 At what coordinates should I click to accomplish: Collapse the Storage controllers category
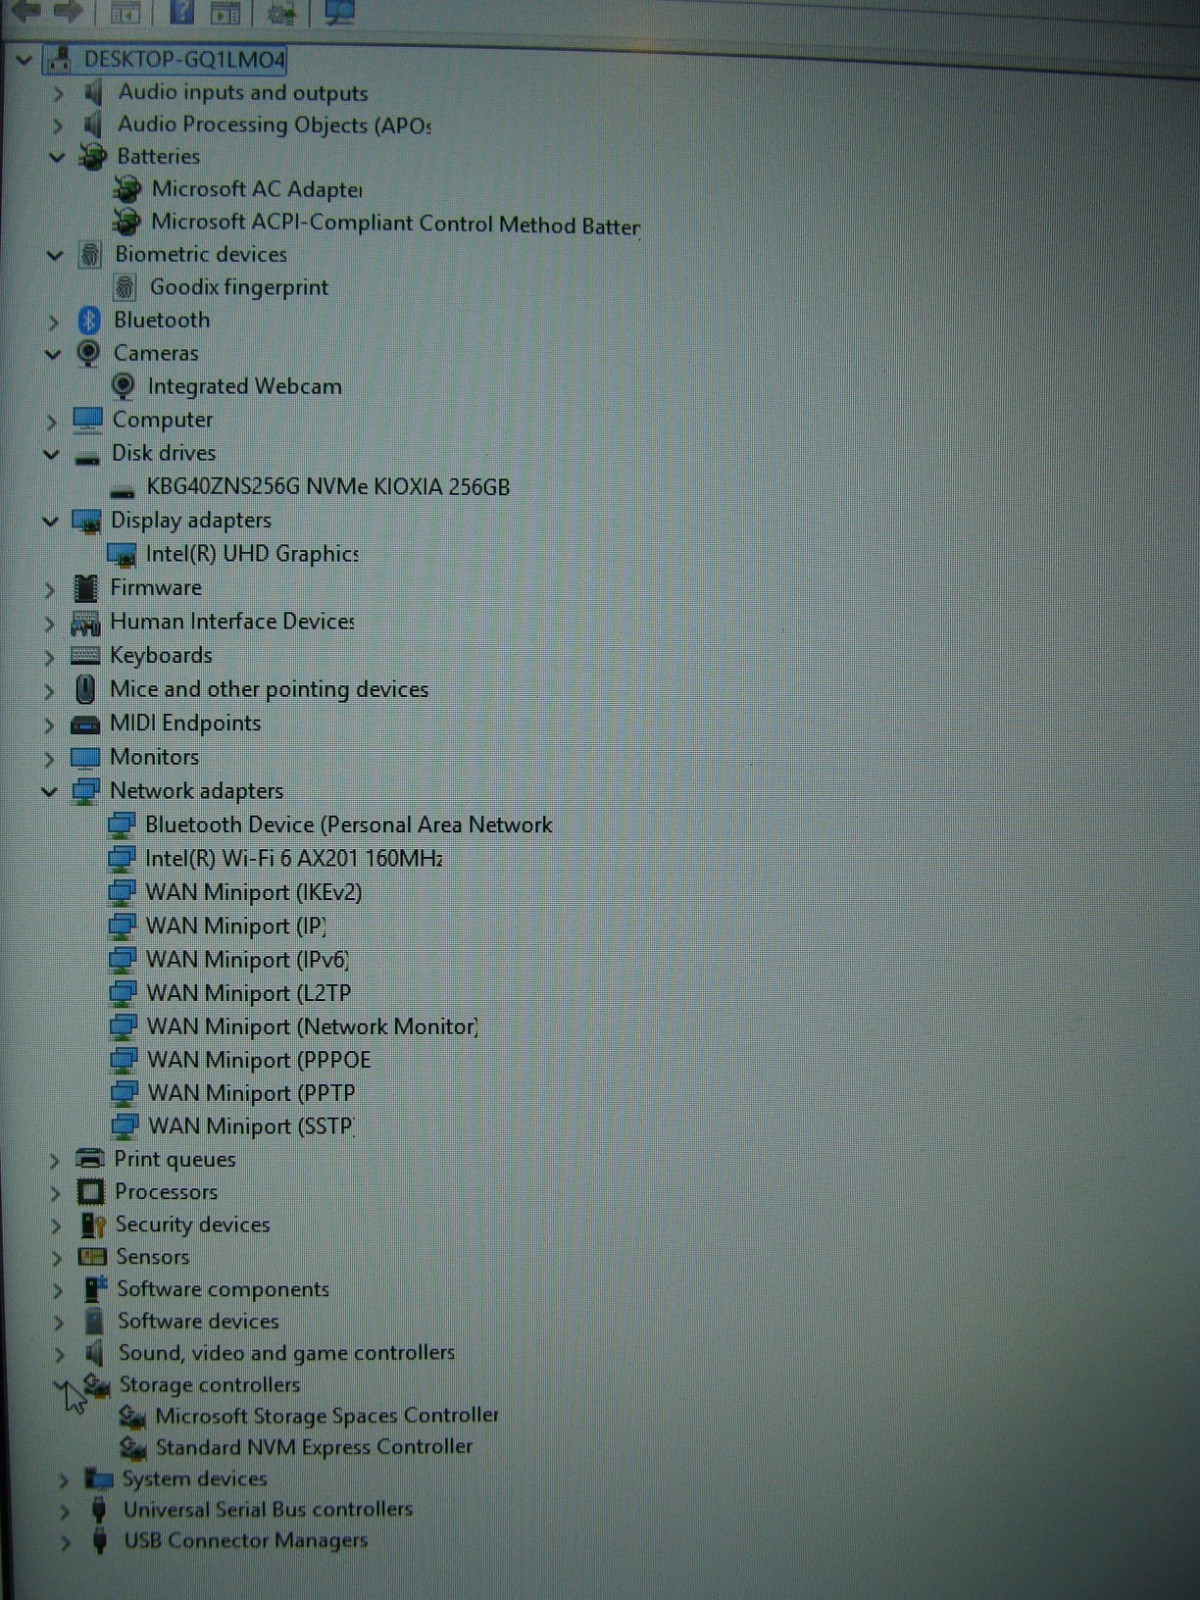(x=61, y=1385)
